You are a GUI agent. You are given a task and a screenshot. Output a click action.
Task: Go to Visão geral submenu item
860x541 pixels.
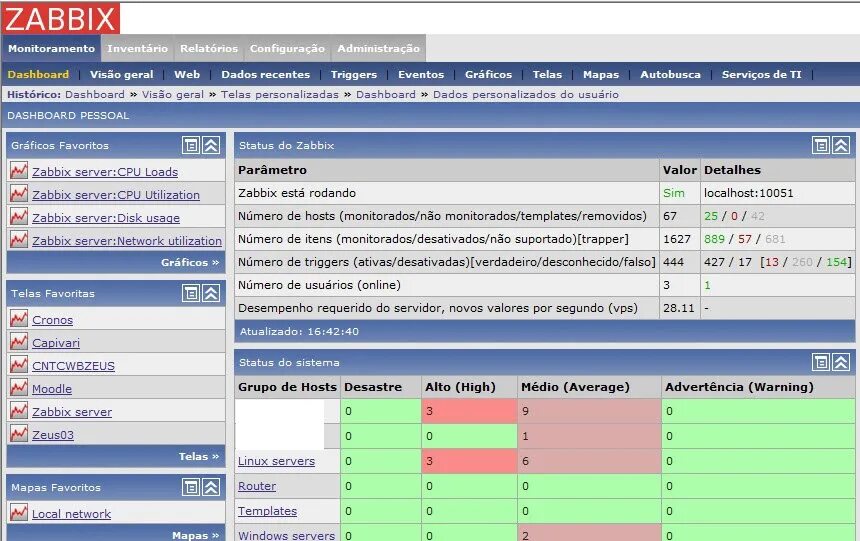tap(122, 74)
